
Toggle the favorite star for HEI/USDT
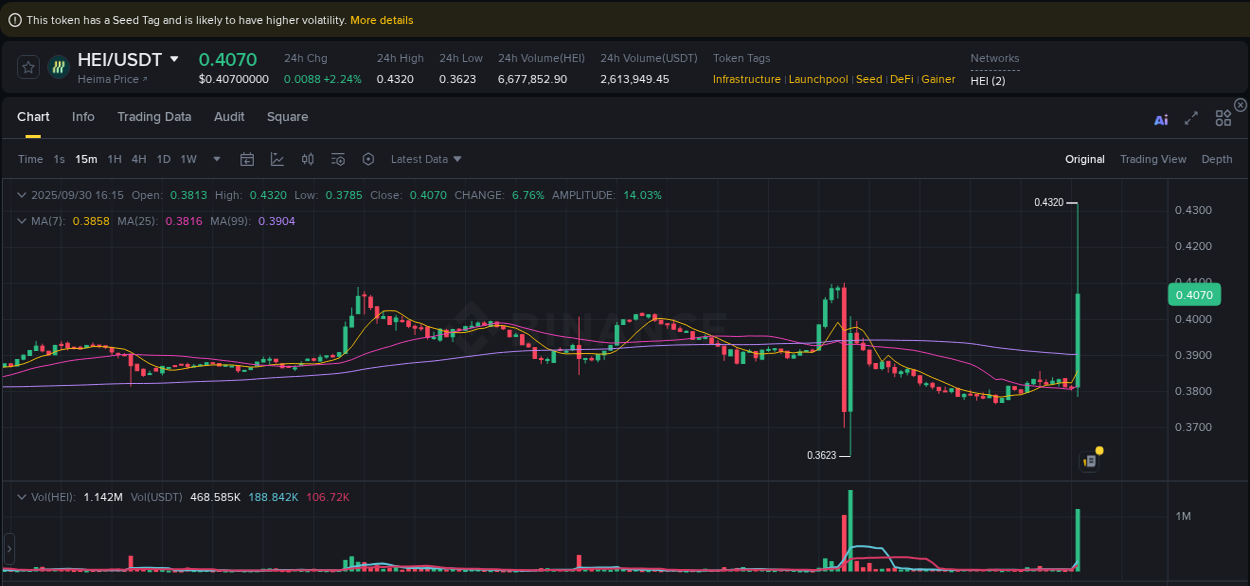pyautogui.click(x=28, y=67)
